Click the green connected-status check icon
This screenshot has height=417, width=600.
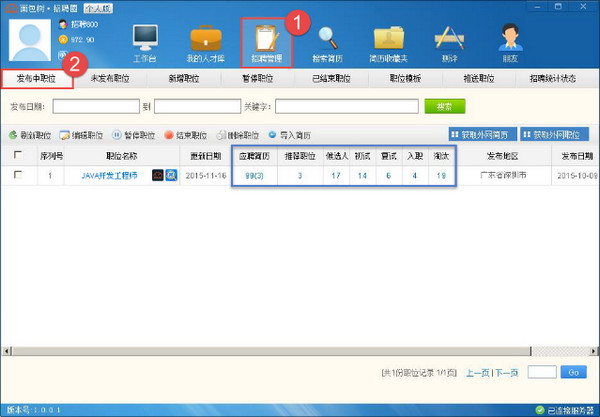tap(540, 410)
